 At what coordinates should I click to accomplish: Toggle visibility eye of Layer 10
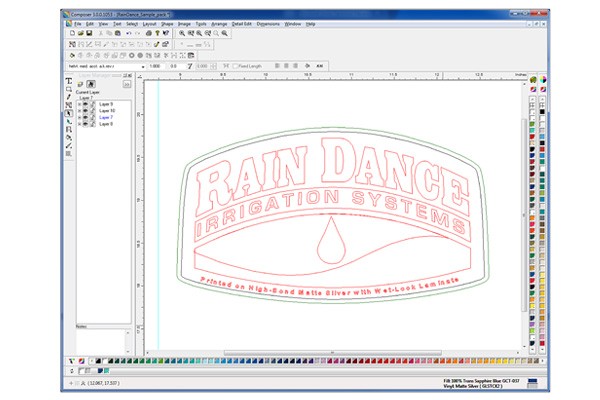[86, 111]
